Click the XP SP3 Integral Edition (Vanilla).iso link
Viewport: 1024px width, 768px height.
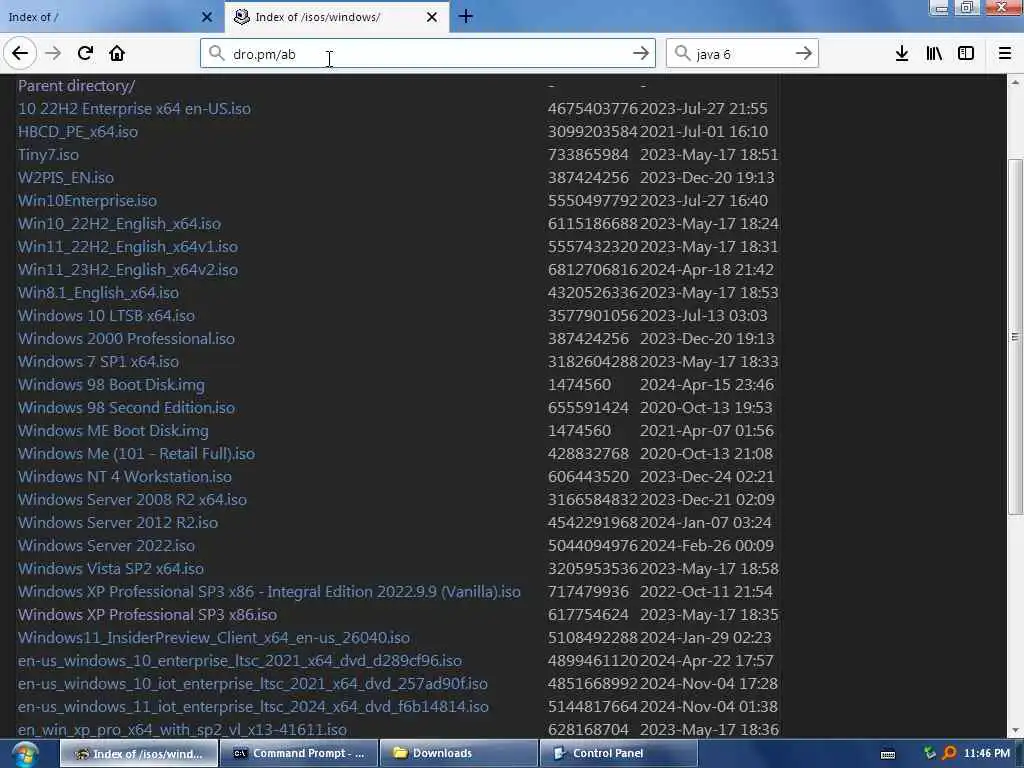(269, 592)
